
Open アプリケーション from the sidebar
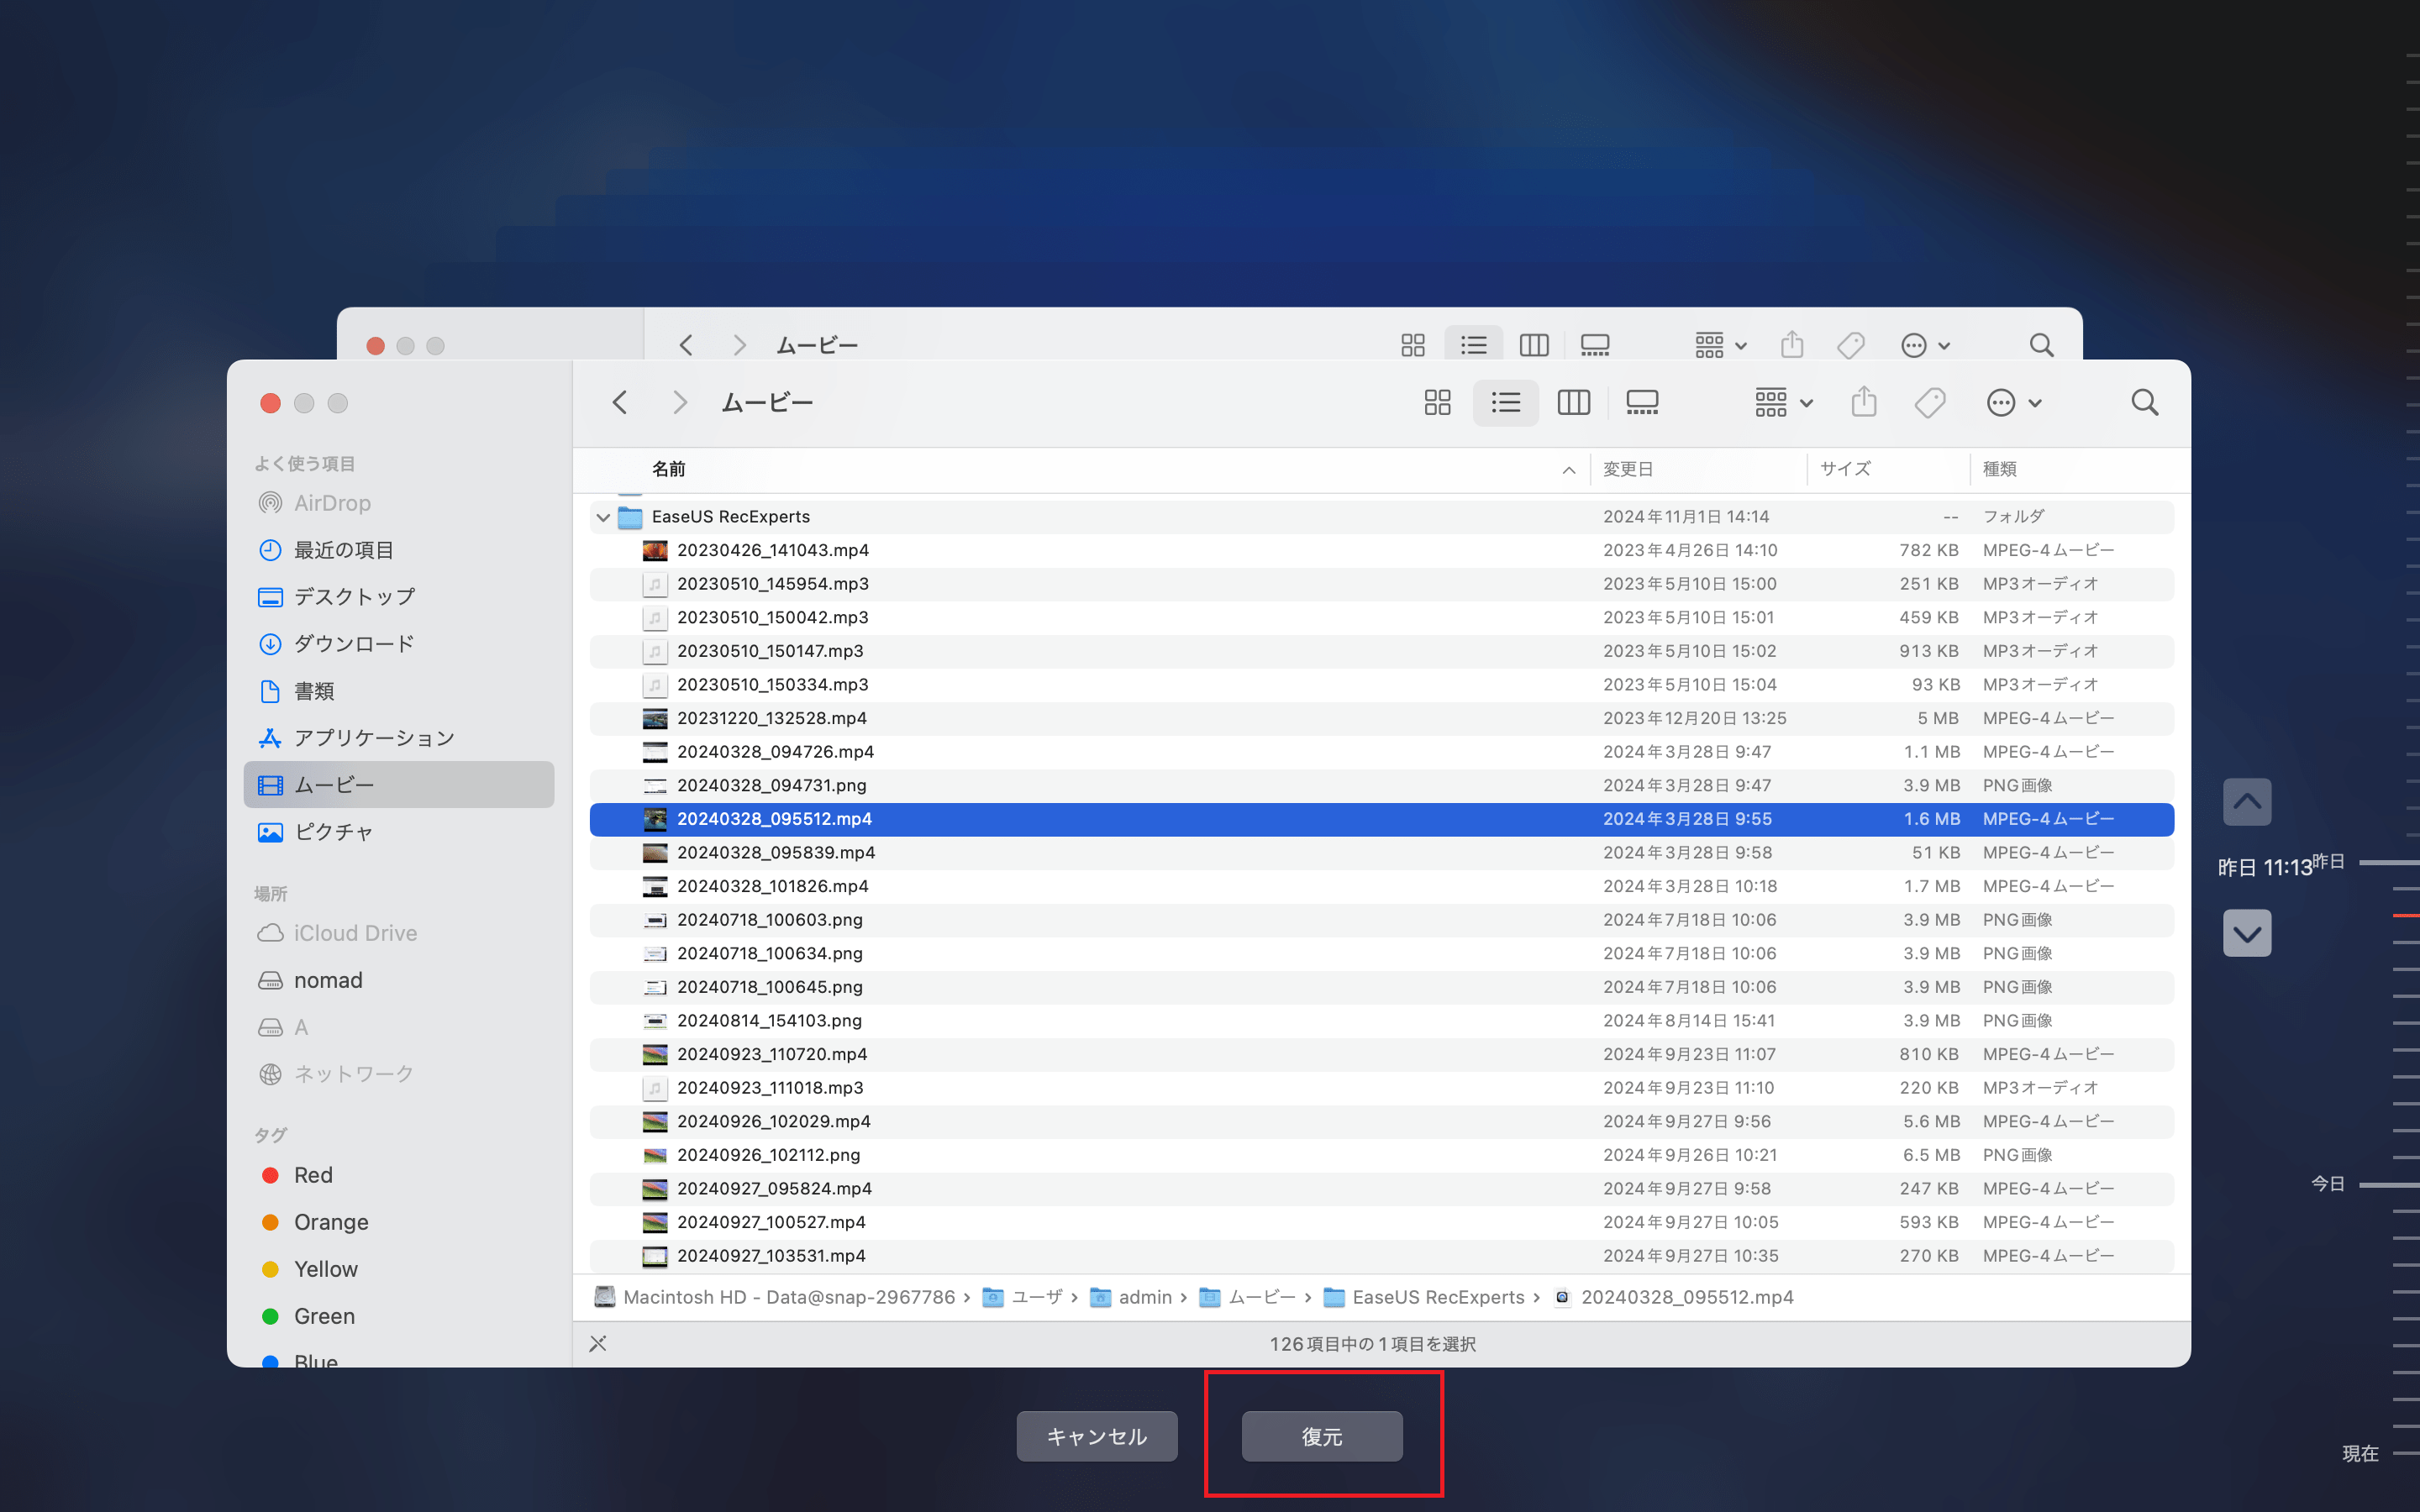(x=371, y=737)
